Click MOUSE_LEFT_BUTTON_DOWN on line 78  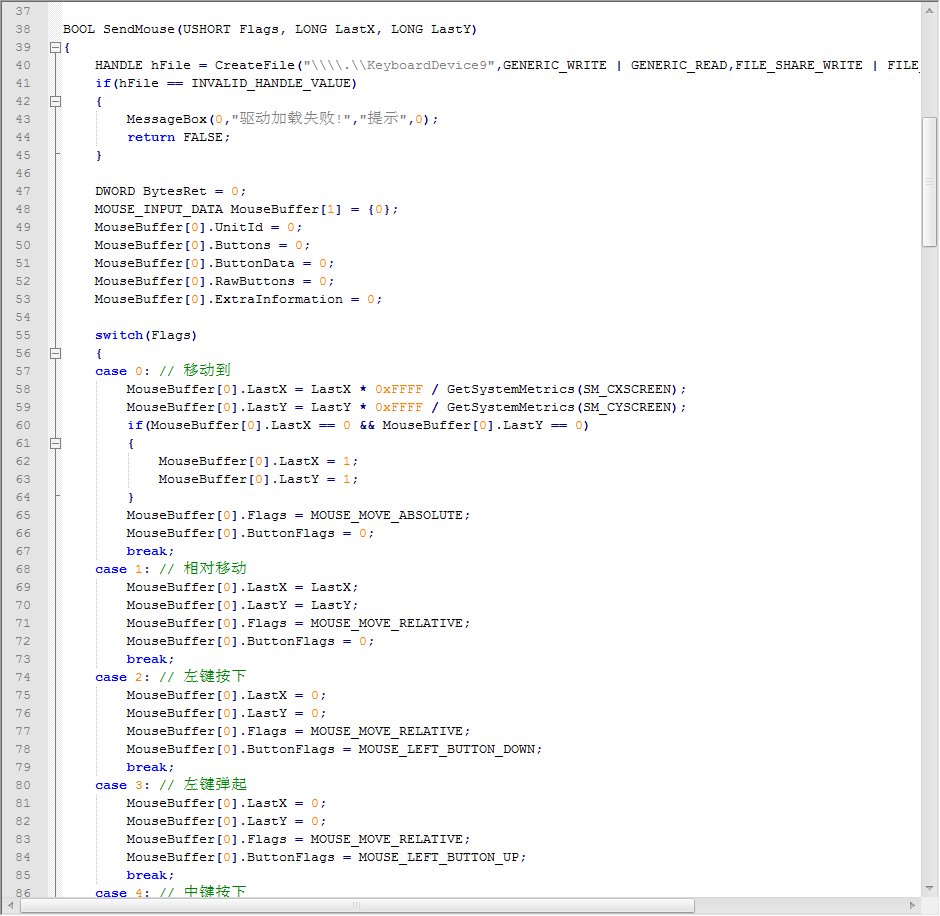point(450,750)
